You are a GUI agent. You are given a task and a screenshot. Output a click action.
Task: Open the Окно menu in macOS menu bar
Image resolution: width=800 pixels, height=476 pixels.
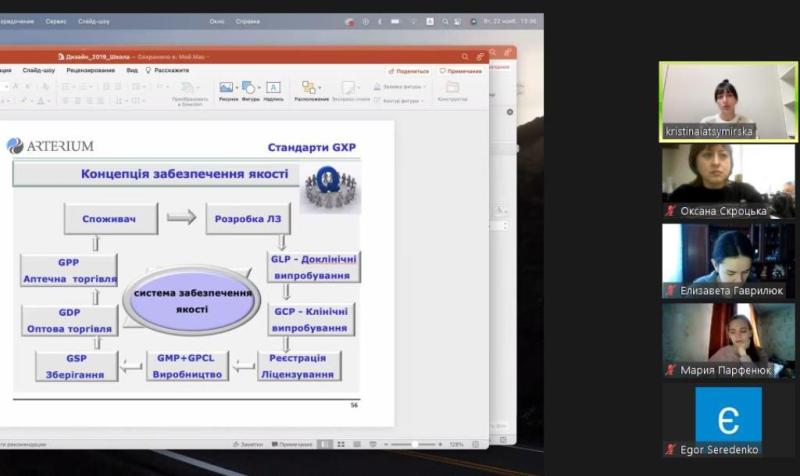(217, 21)
